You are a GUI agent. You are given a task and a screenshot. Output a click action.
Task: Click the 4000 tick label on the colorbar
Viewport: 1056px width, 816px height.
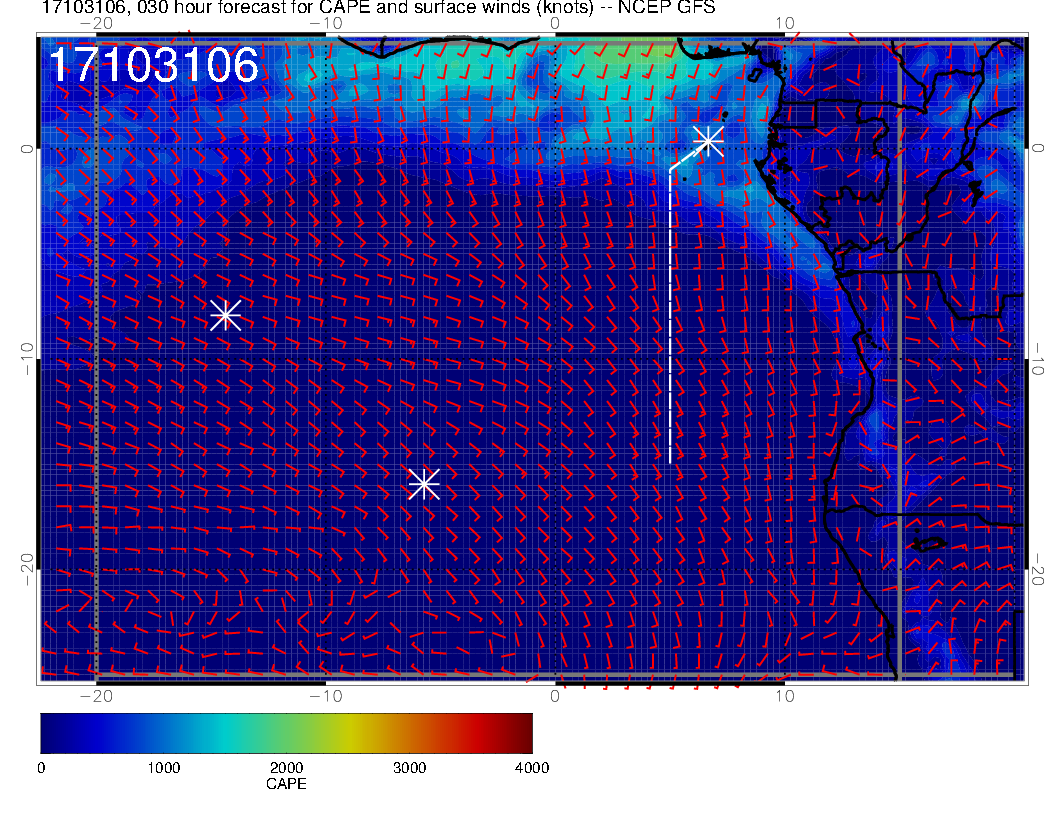pos(531,768)
